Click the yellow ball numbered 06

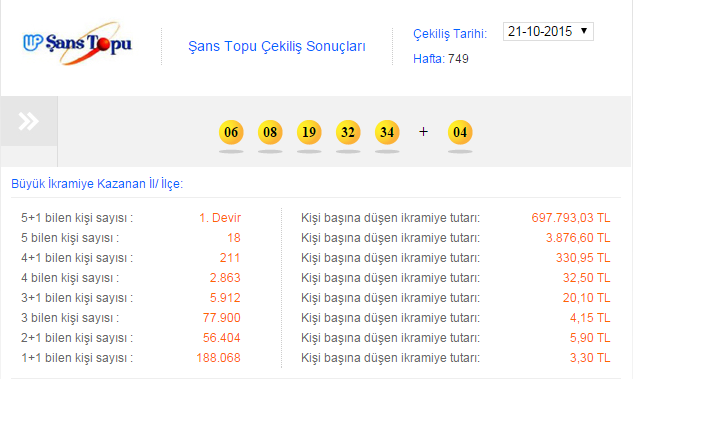tap(231, 132)
